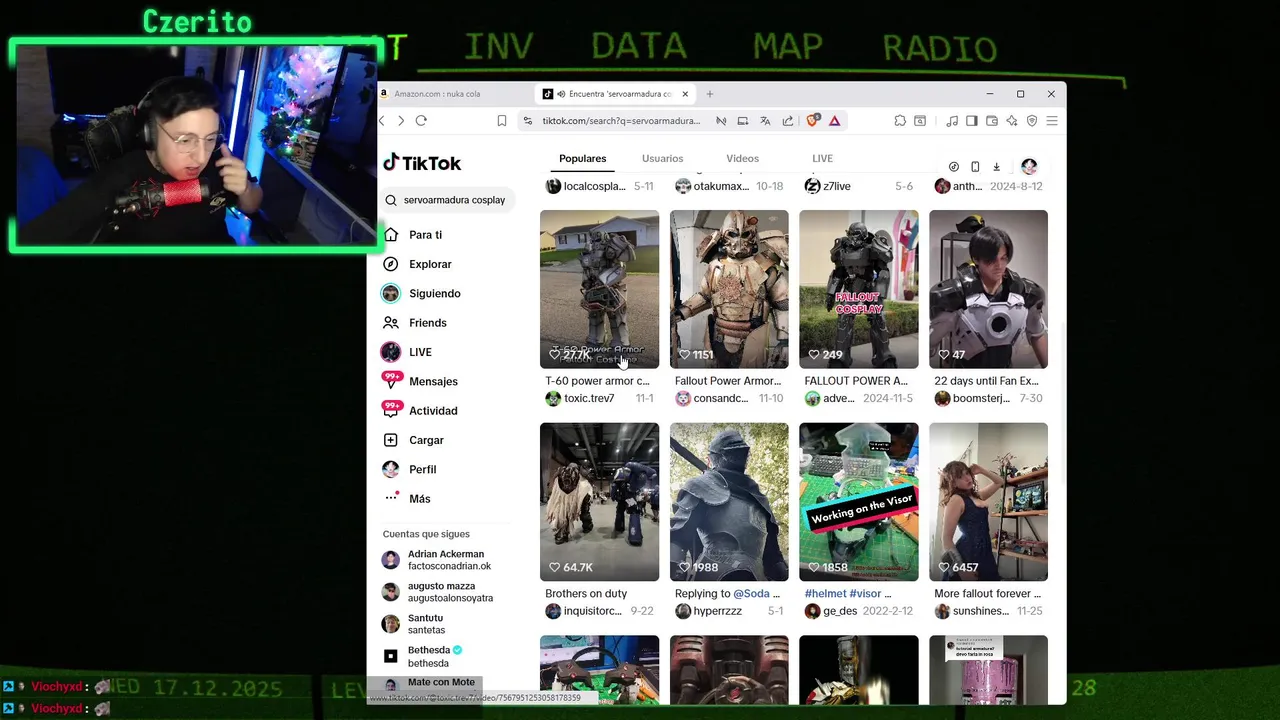Select the Populares search tab
Viewport: 1280px width, 720px height.
pyautogui.click(x=582, y=158)
